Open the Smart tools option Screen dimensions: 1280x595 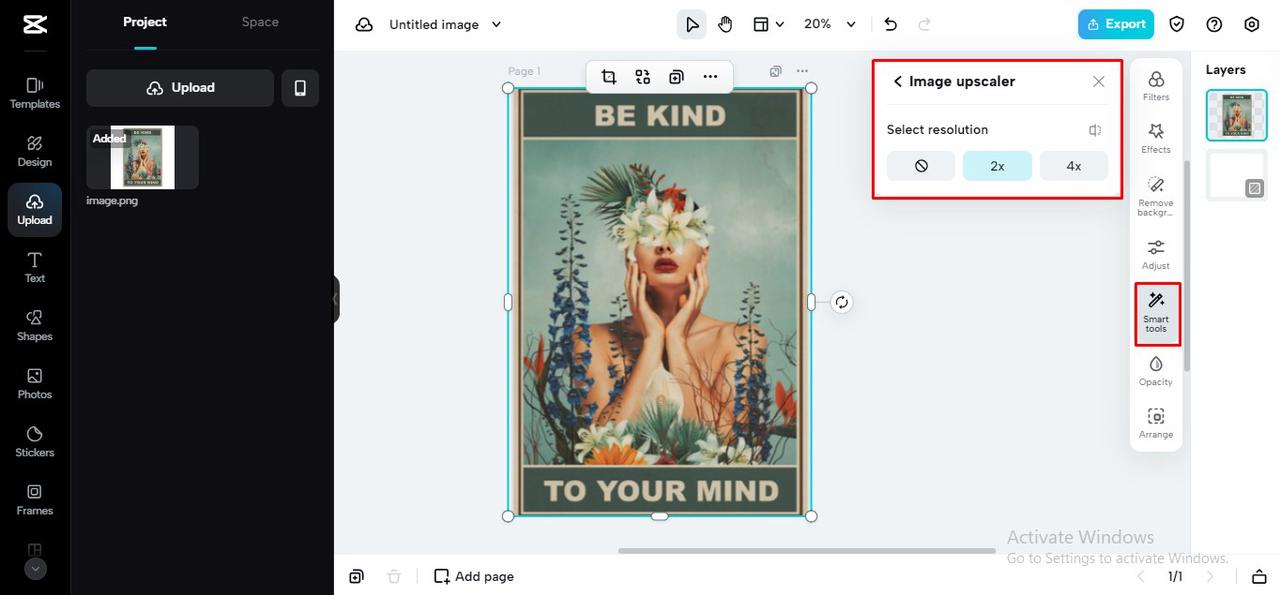pos(1157,314)
